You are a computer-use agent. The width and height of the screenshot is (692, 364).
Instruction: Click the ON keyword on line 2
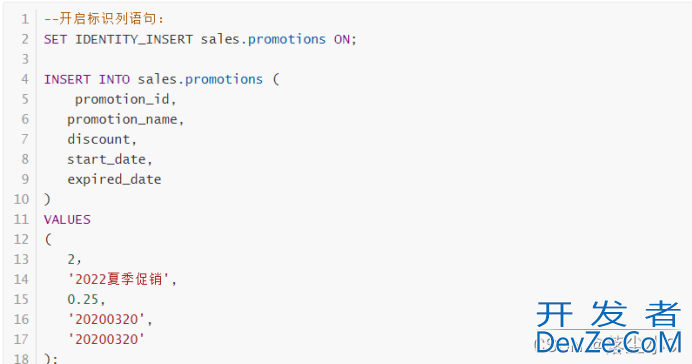342,39
